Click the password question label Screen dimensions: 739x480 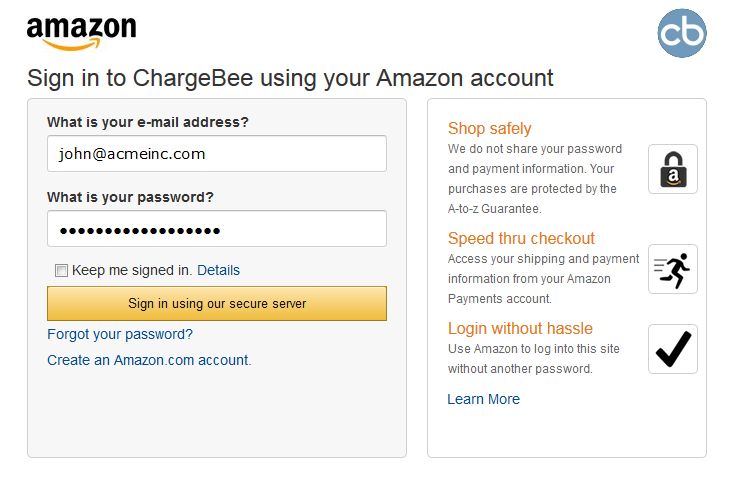coord(130,197)
